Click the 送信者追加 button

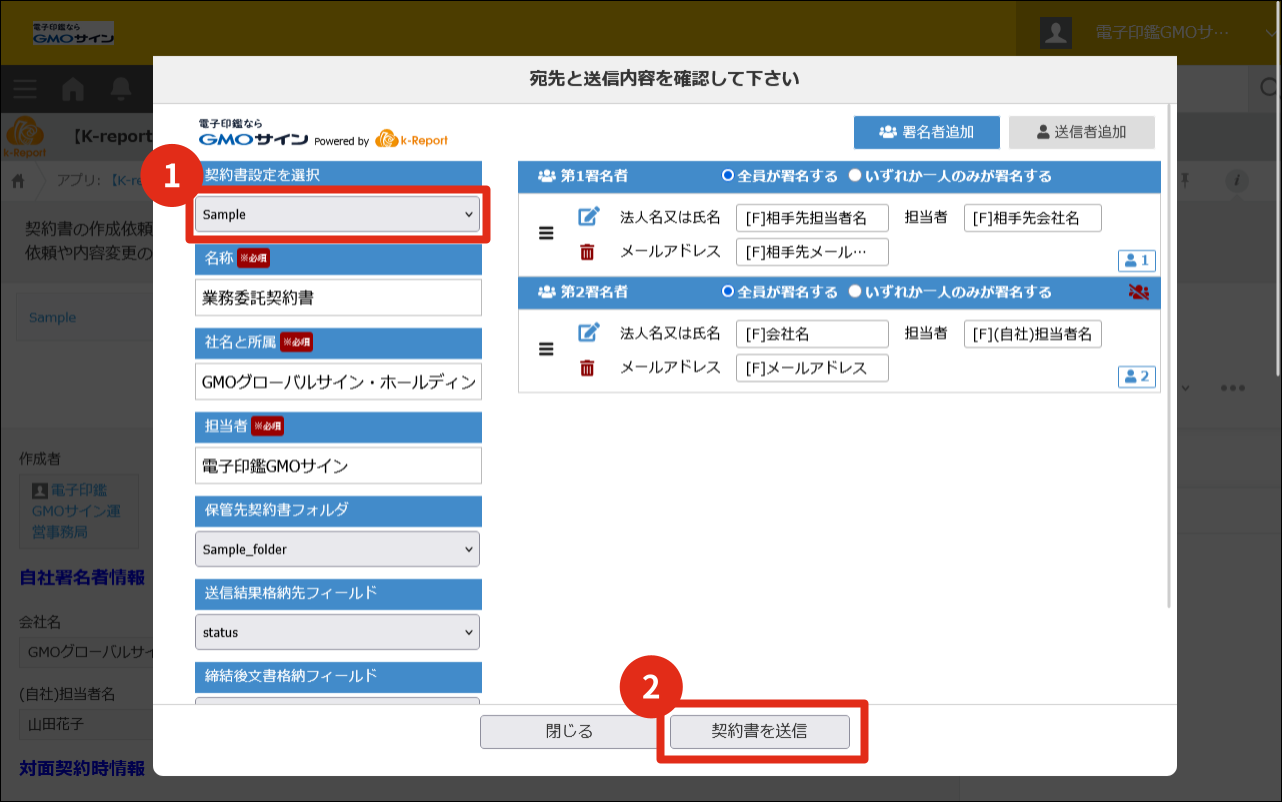tap(1081, 132)
